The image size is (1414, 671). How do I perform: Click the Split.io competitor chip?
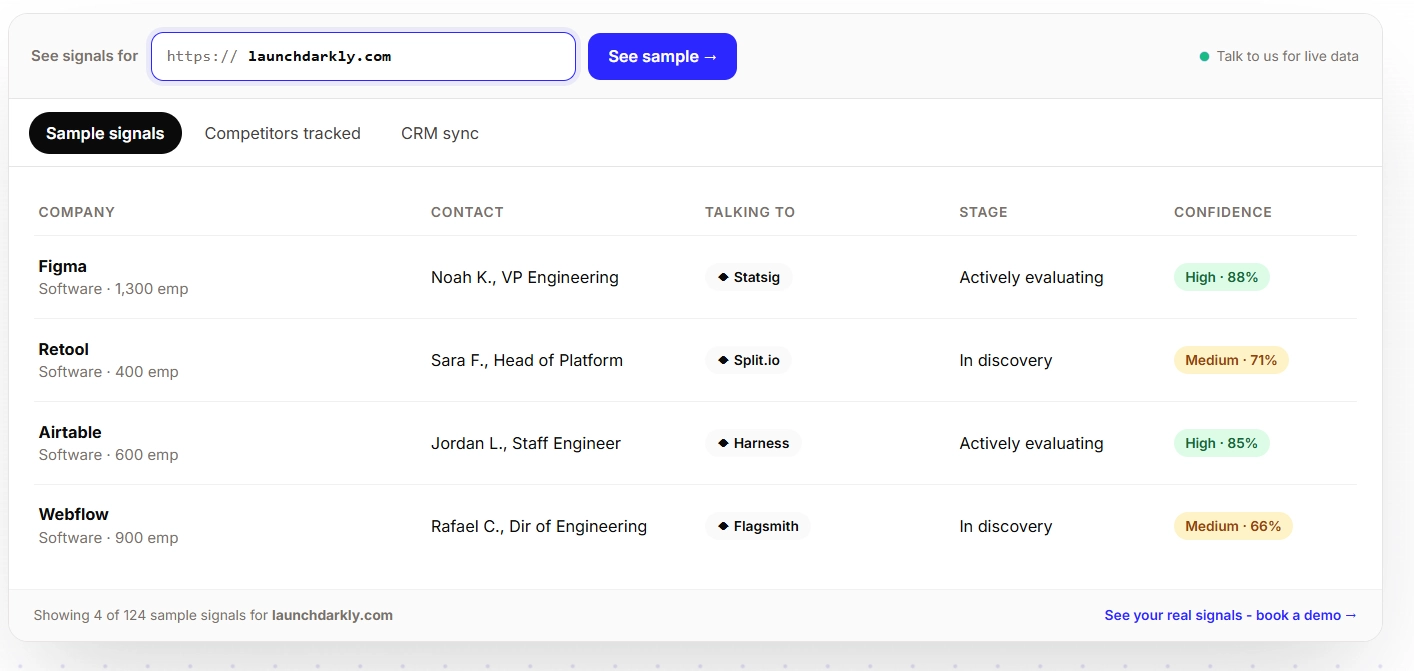(748, 360)
